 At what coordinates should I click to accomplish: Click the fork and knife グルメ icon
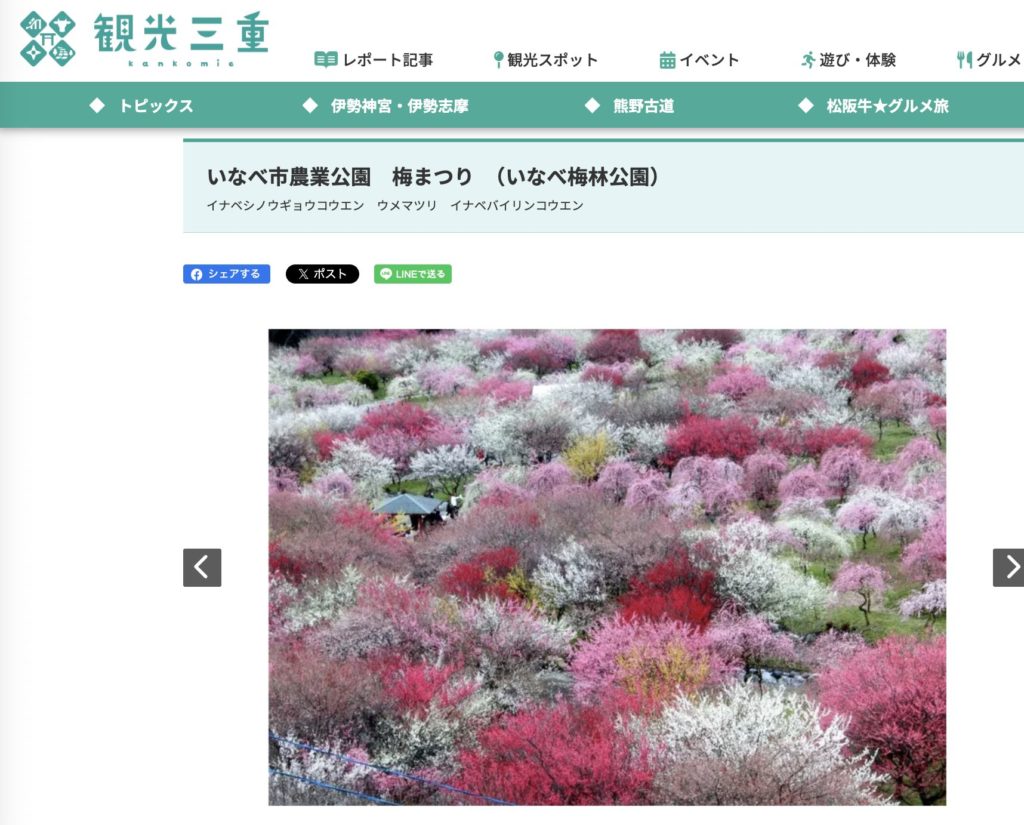click(x=964, y=60)
